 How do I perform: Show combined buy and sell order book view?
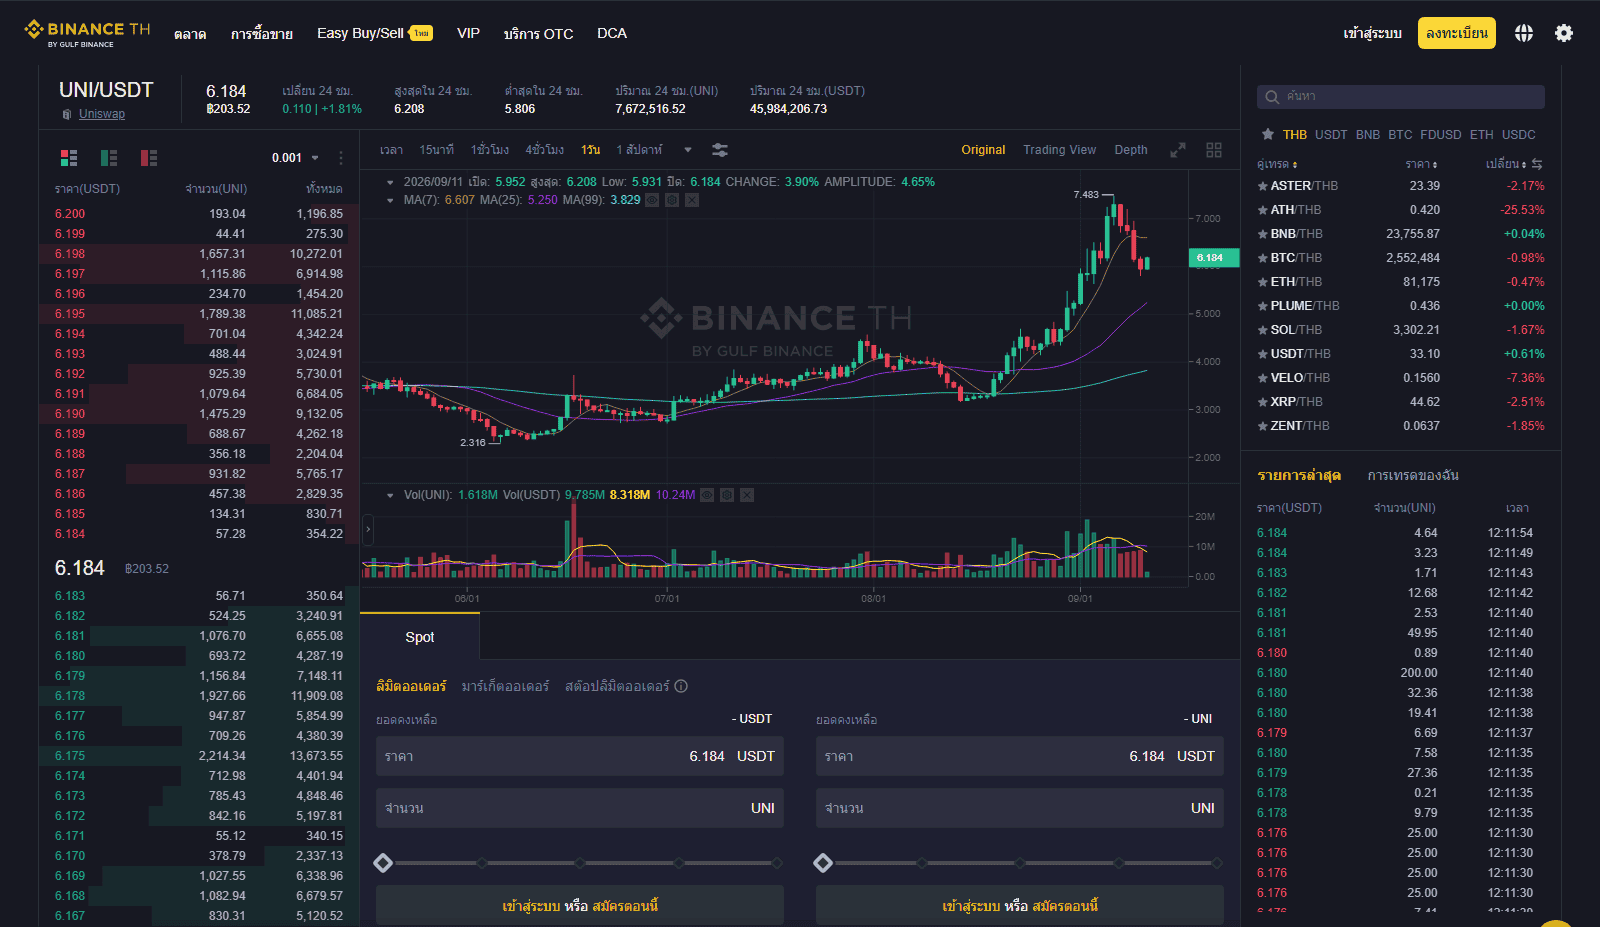pos(69,158)
